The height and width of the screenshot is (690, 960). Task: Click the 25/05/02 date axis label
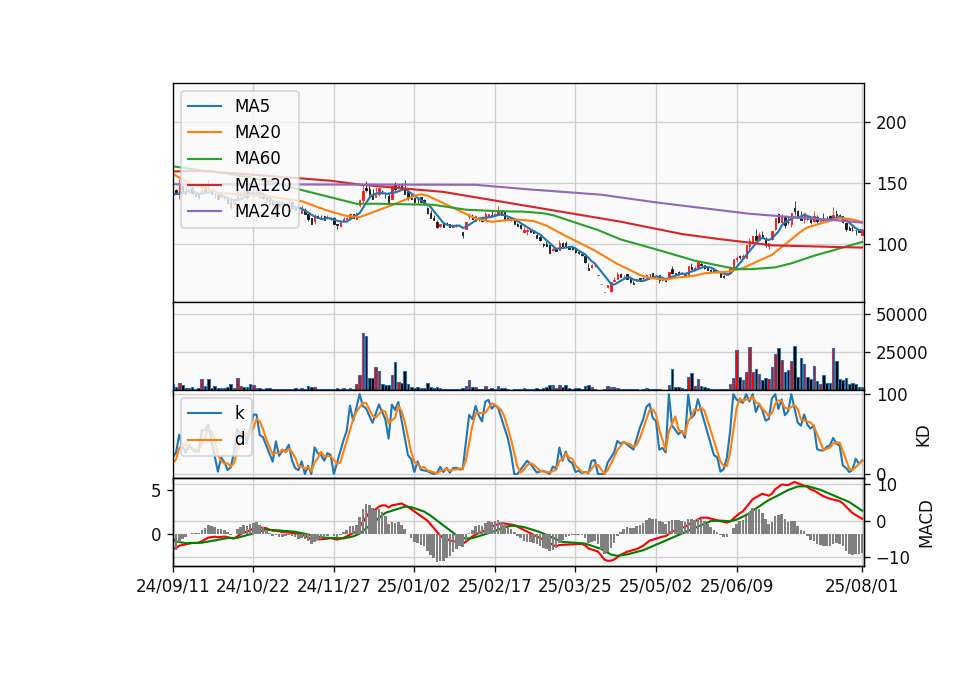click(656, 586)
